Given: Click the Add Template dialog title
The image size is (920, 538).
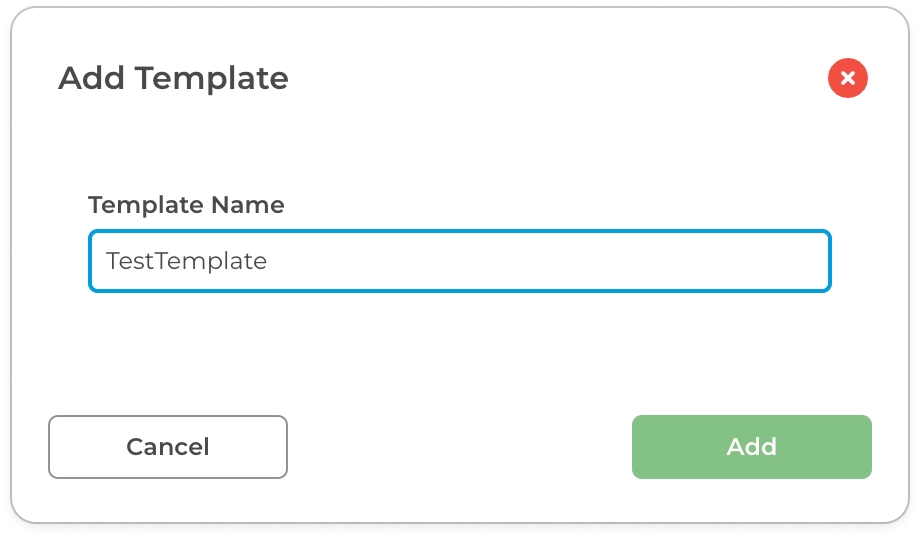Looking at the screenshot, I should [173, 78].
